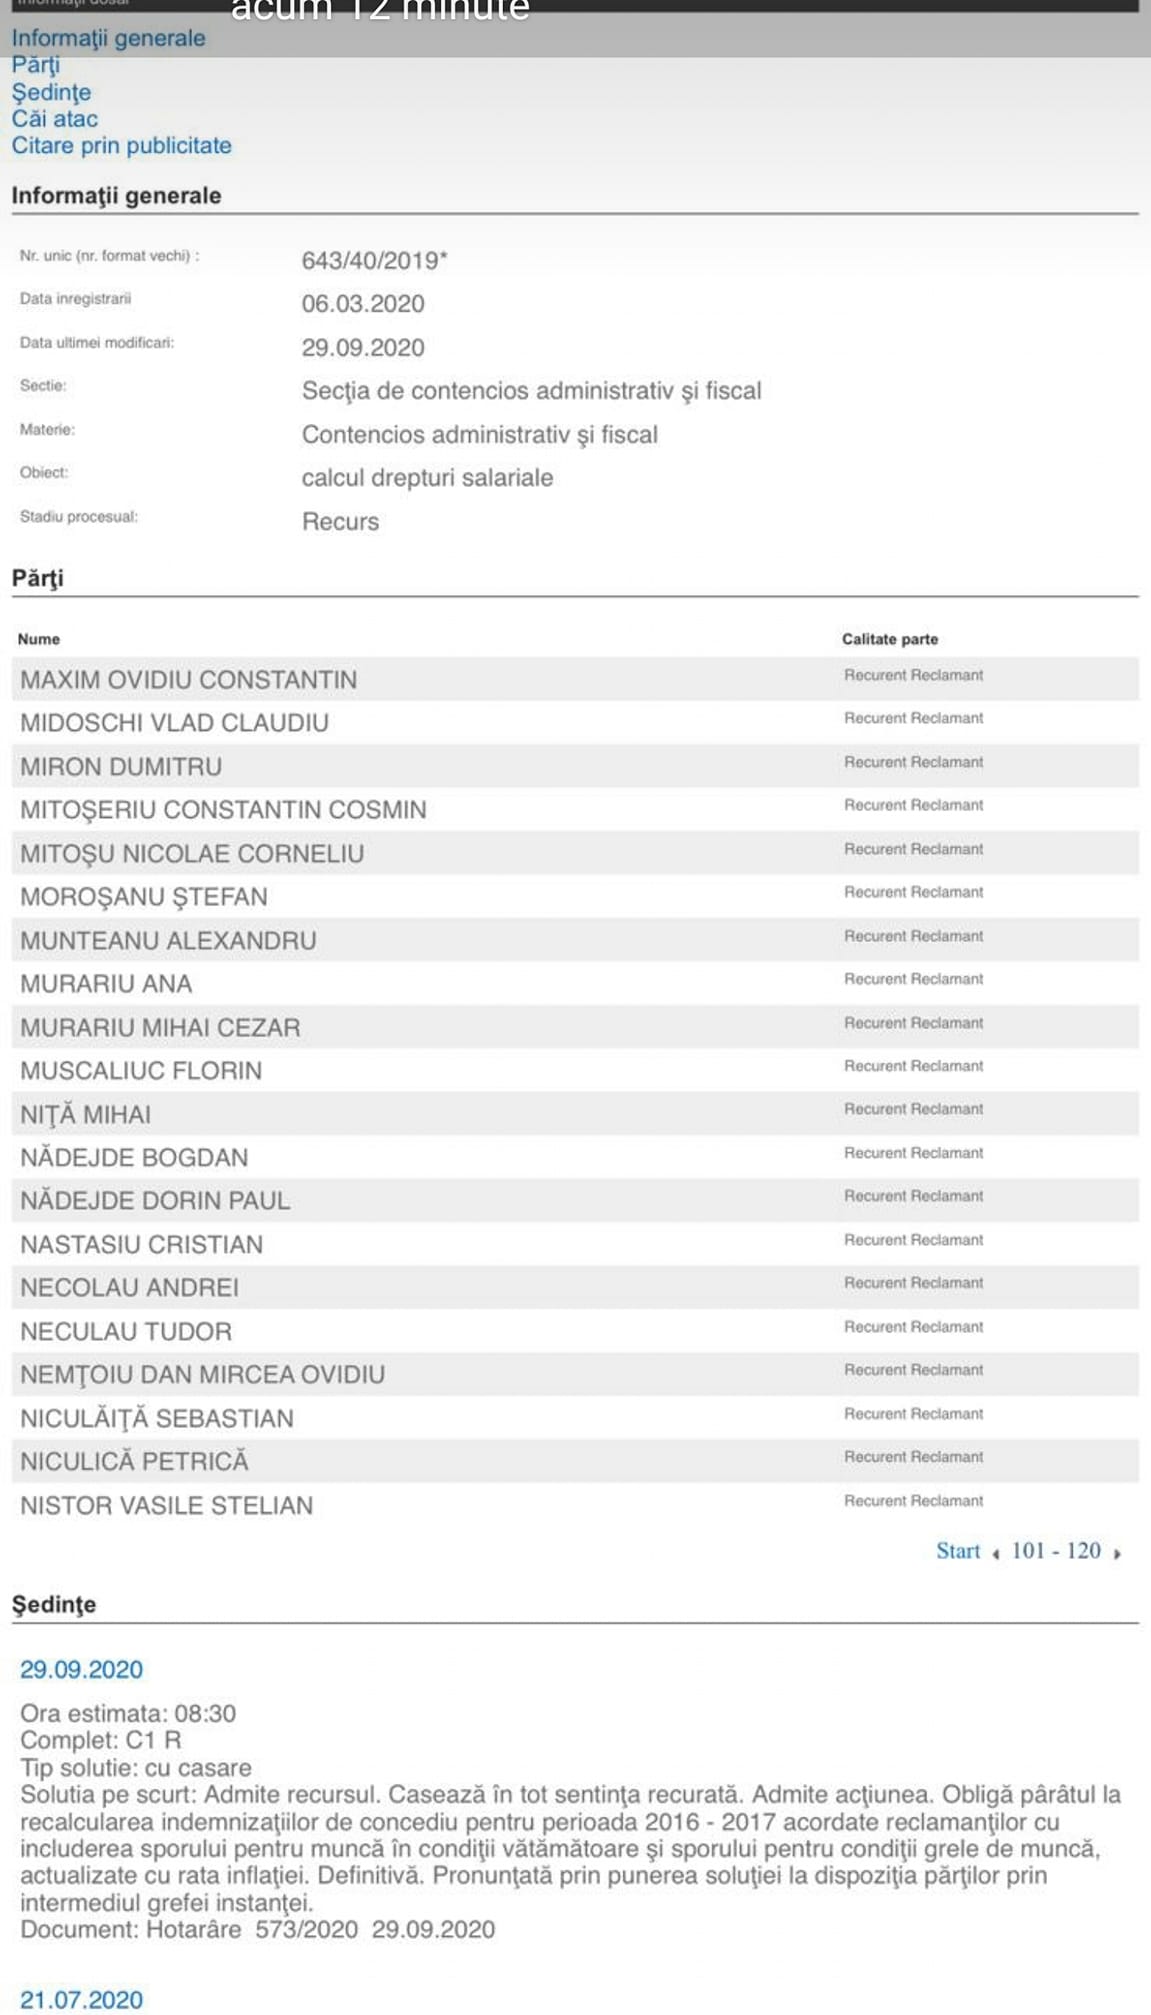
Task: Click the case number 643/40/2019*
Action: point(375,260)
